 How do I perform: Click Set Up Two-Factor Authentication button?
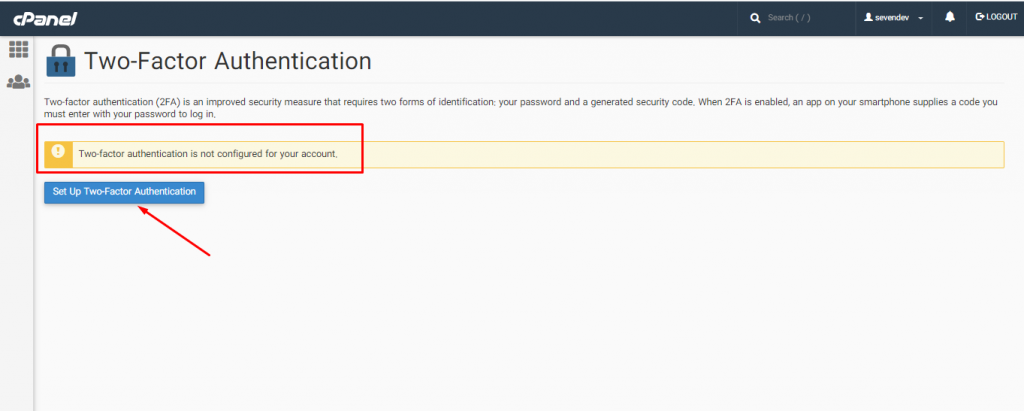click(124, 192)
